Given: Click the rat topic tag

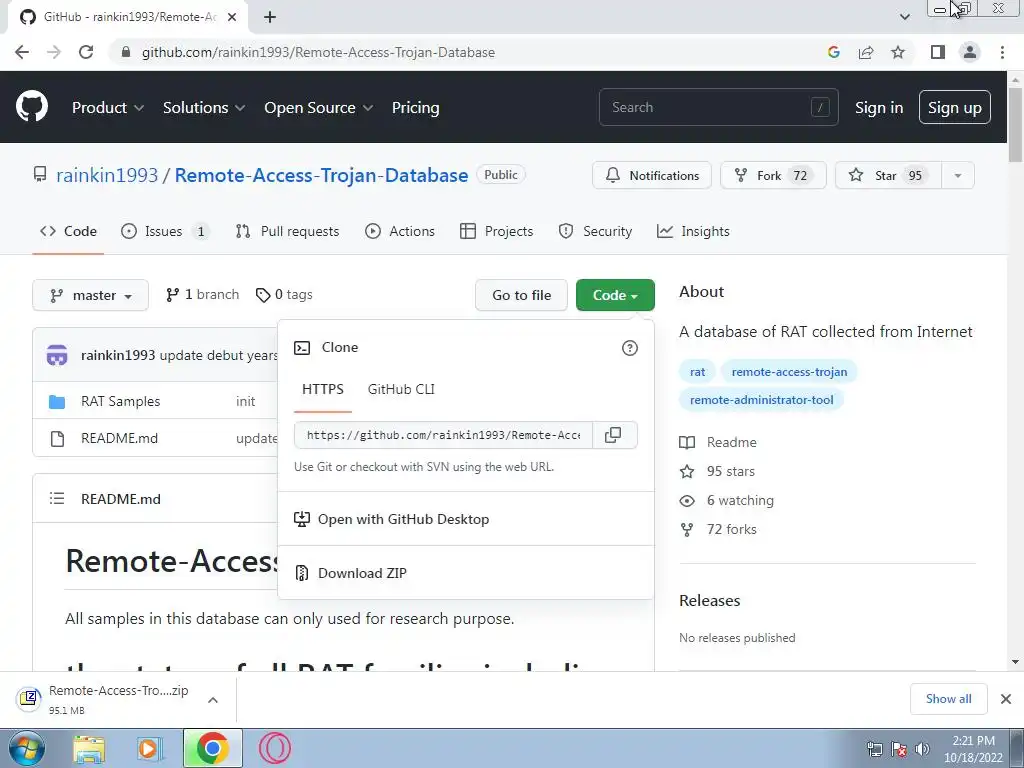Looking at the screenshot, I should 697,372.
